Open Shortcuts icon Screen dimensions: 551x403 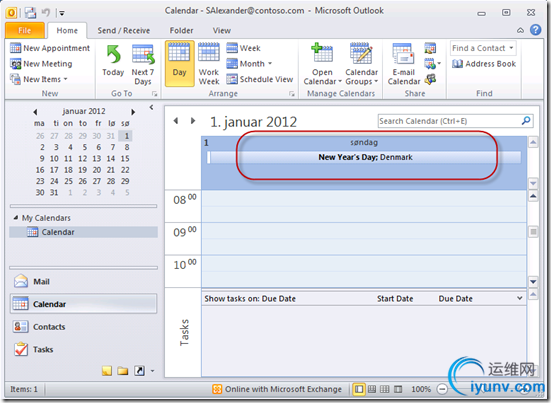click(139, 371)
